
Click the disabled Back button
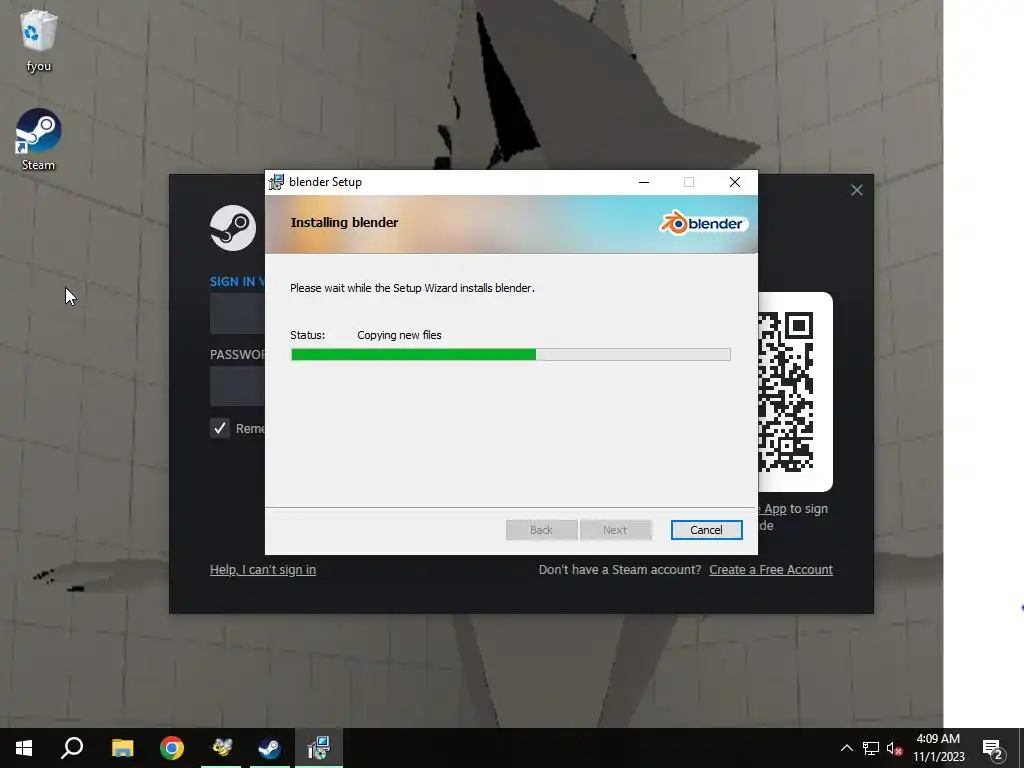[541, 530]
